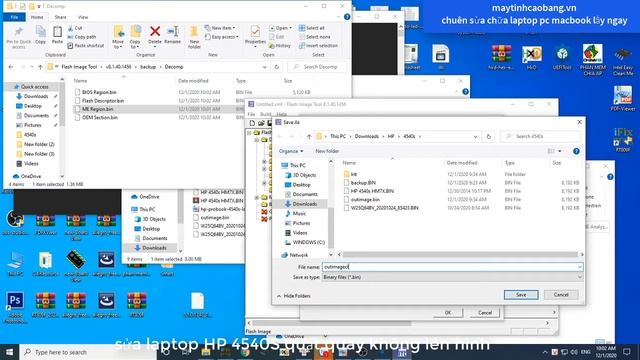Open the Organize dropdown in Save As

[x=291, y=151]
